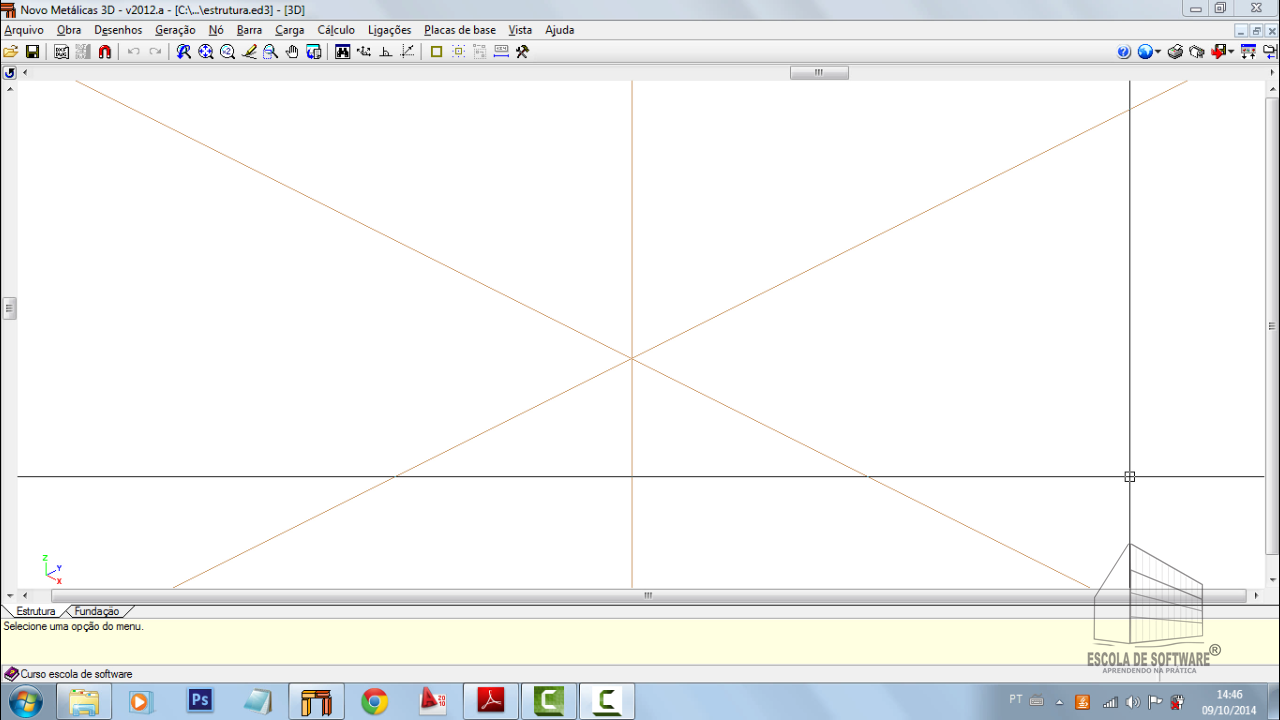Screen dimensions: 1280x720
Task: Select the pan hand tool
Action: point(292,52)
